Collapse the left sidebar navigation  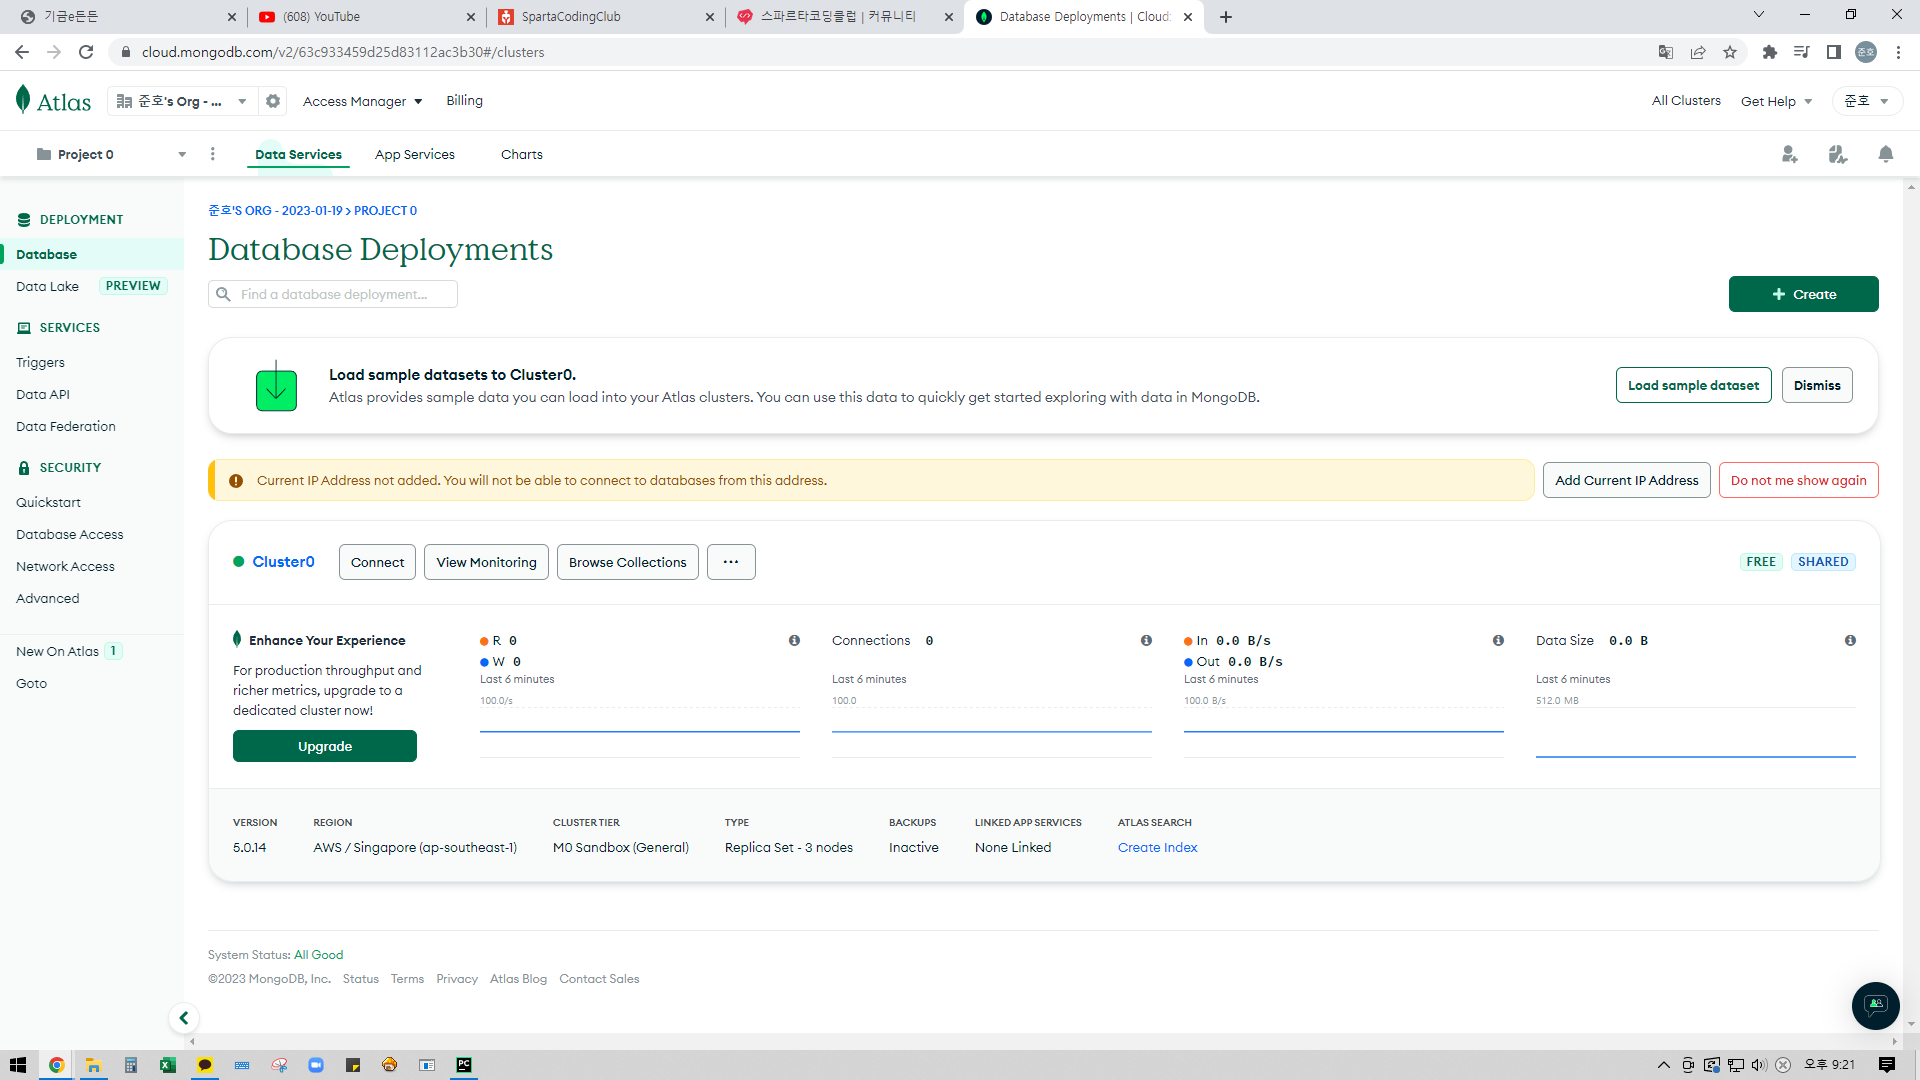[x=184, y=1018]
